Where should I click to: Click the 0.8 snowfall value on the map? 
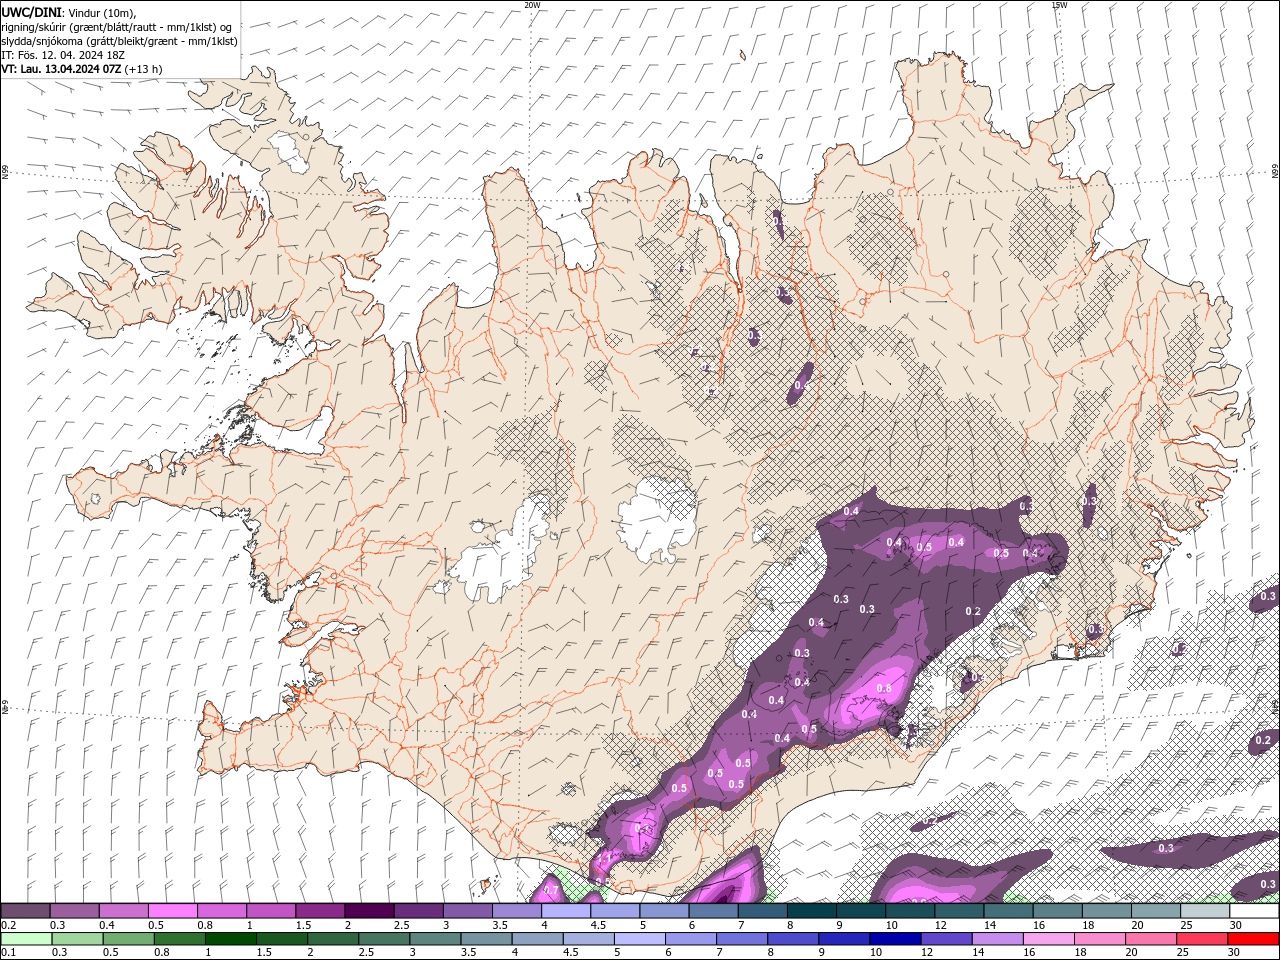(x=884, y=688)
